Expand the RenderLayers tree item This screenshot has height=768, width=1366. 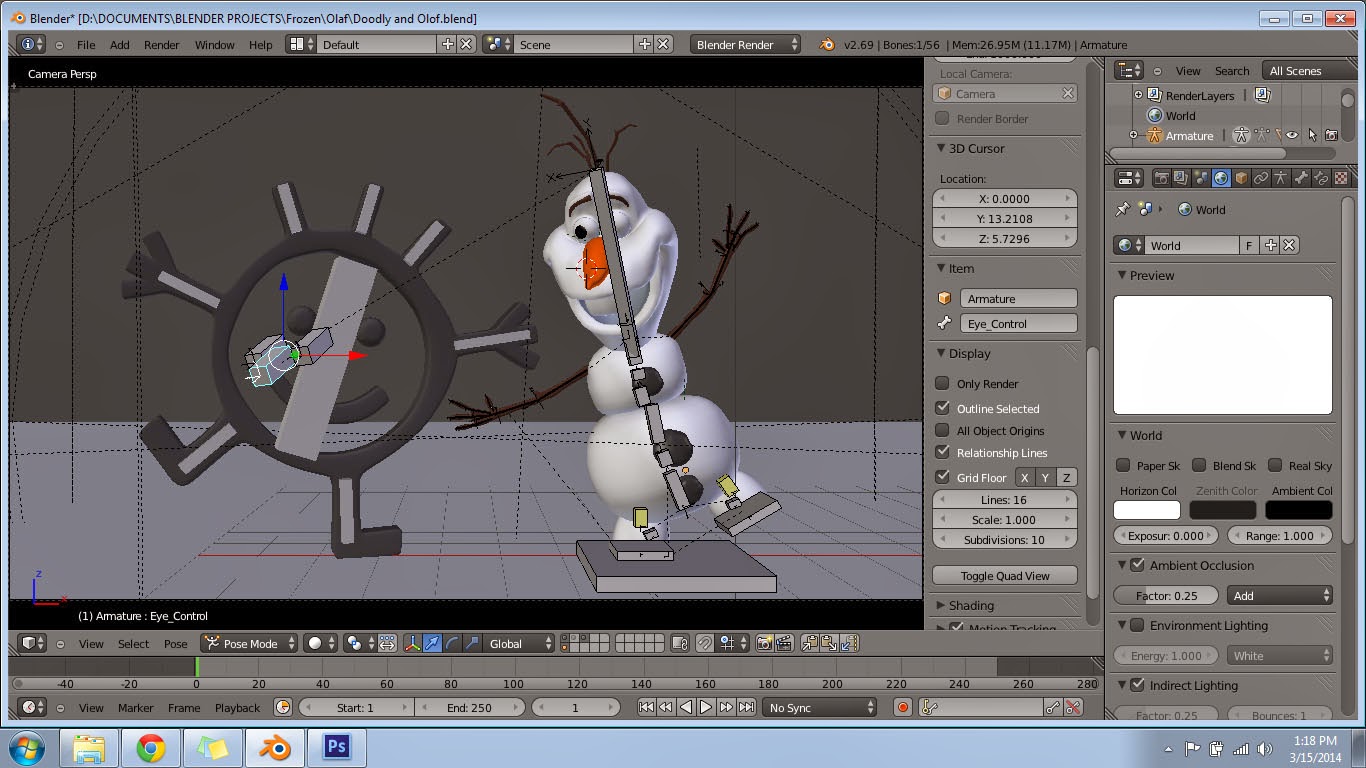tap(1138, 95)
